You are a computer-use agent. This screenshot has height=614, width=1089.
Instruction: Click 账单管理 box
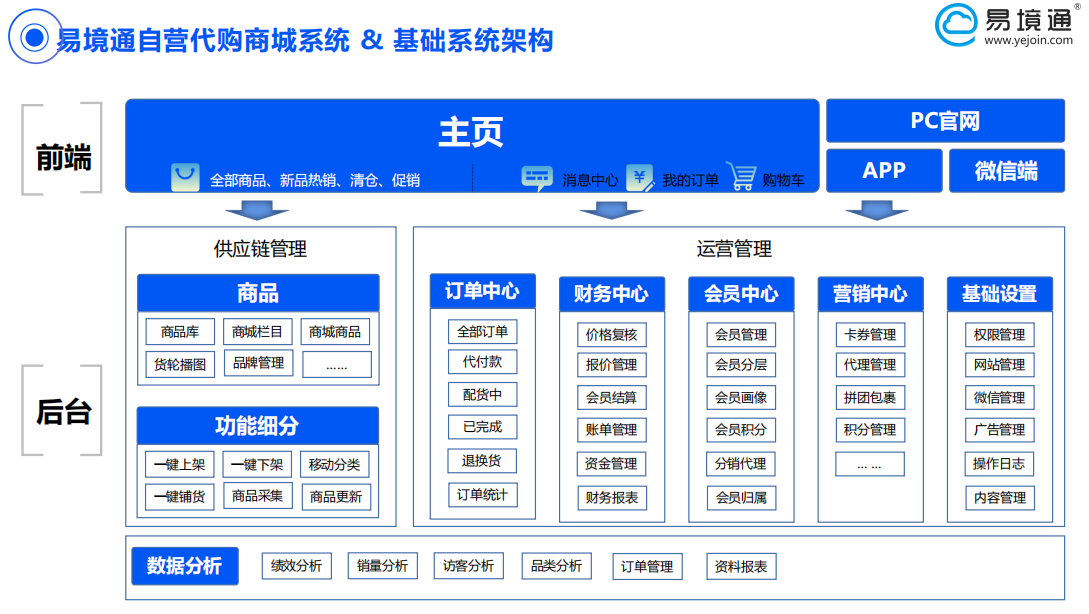[x=612, y=430]
